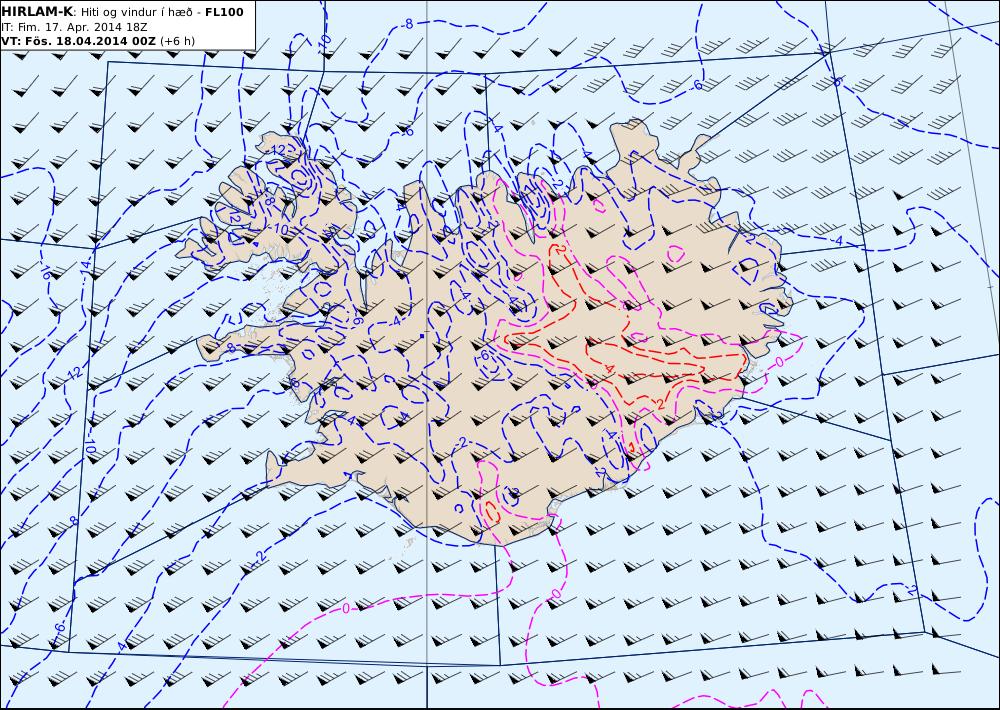Click the VT: Fös. 18.04.2014 00Z text
The image size is (1000, 710).
coord(77,41)
